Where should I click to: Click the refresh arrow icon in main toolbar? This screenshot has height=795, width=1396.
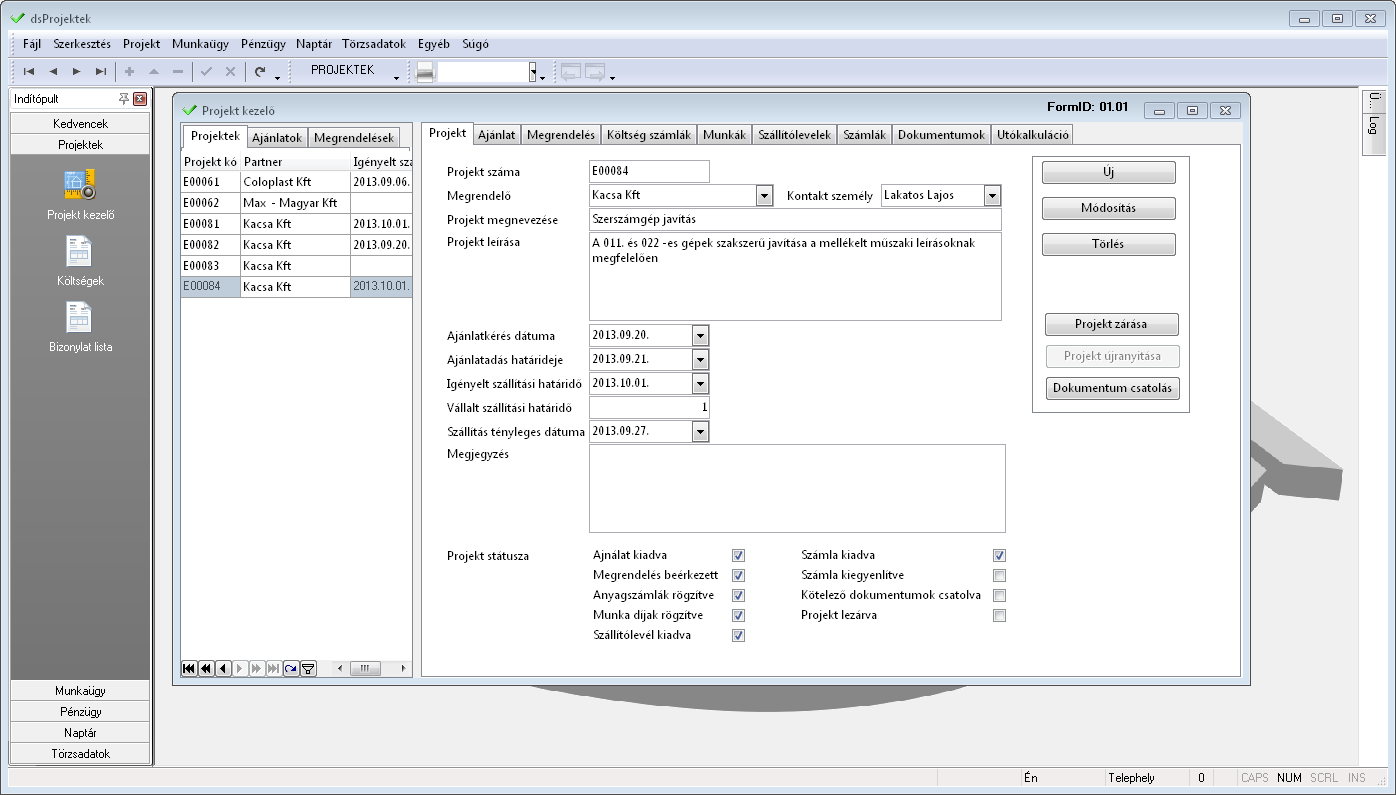[260, 72]
